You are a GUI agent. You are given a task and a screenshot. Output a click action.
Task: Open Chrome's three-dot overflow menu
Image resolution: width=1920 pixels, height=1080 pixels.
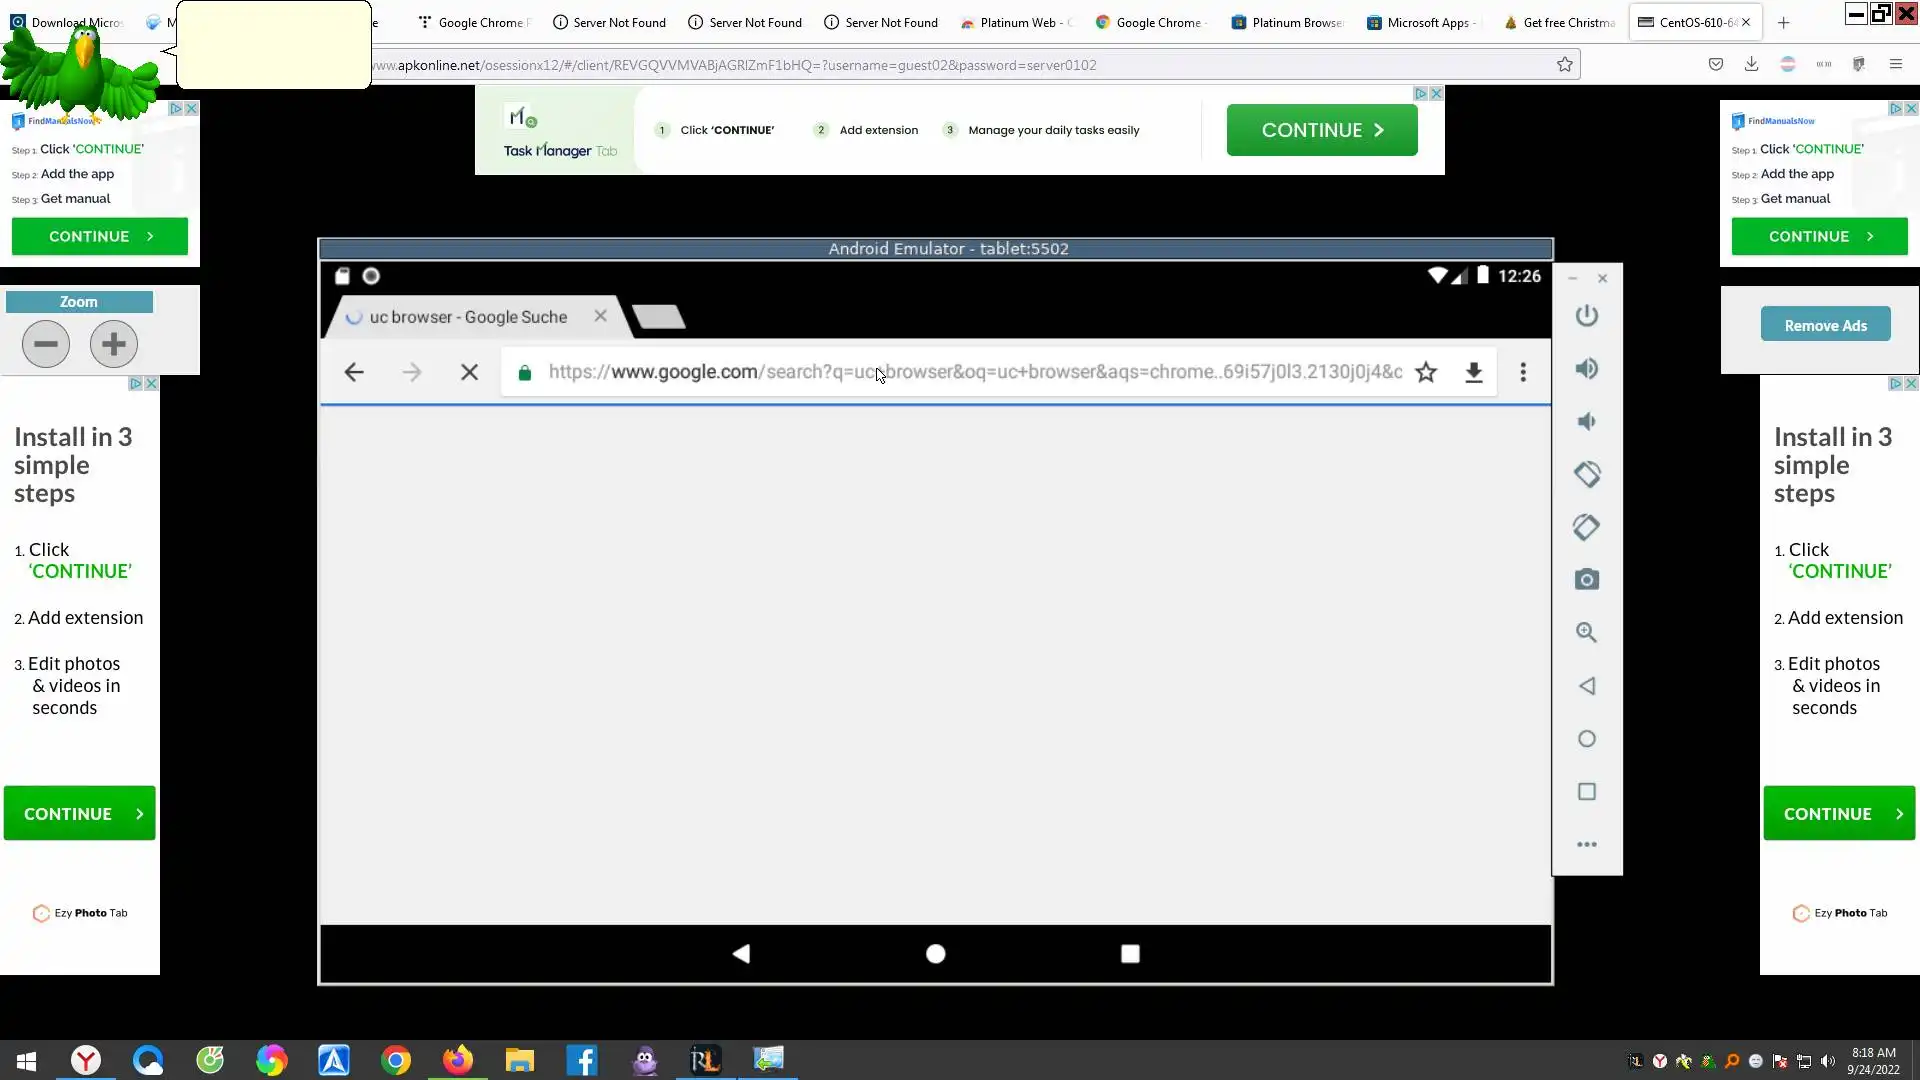(x=1523, y=373)
